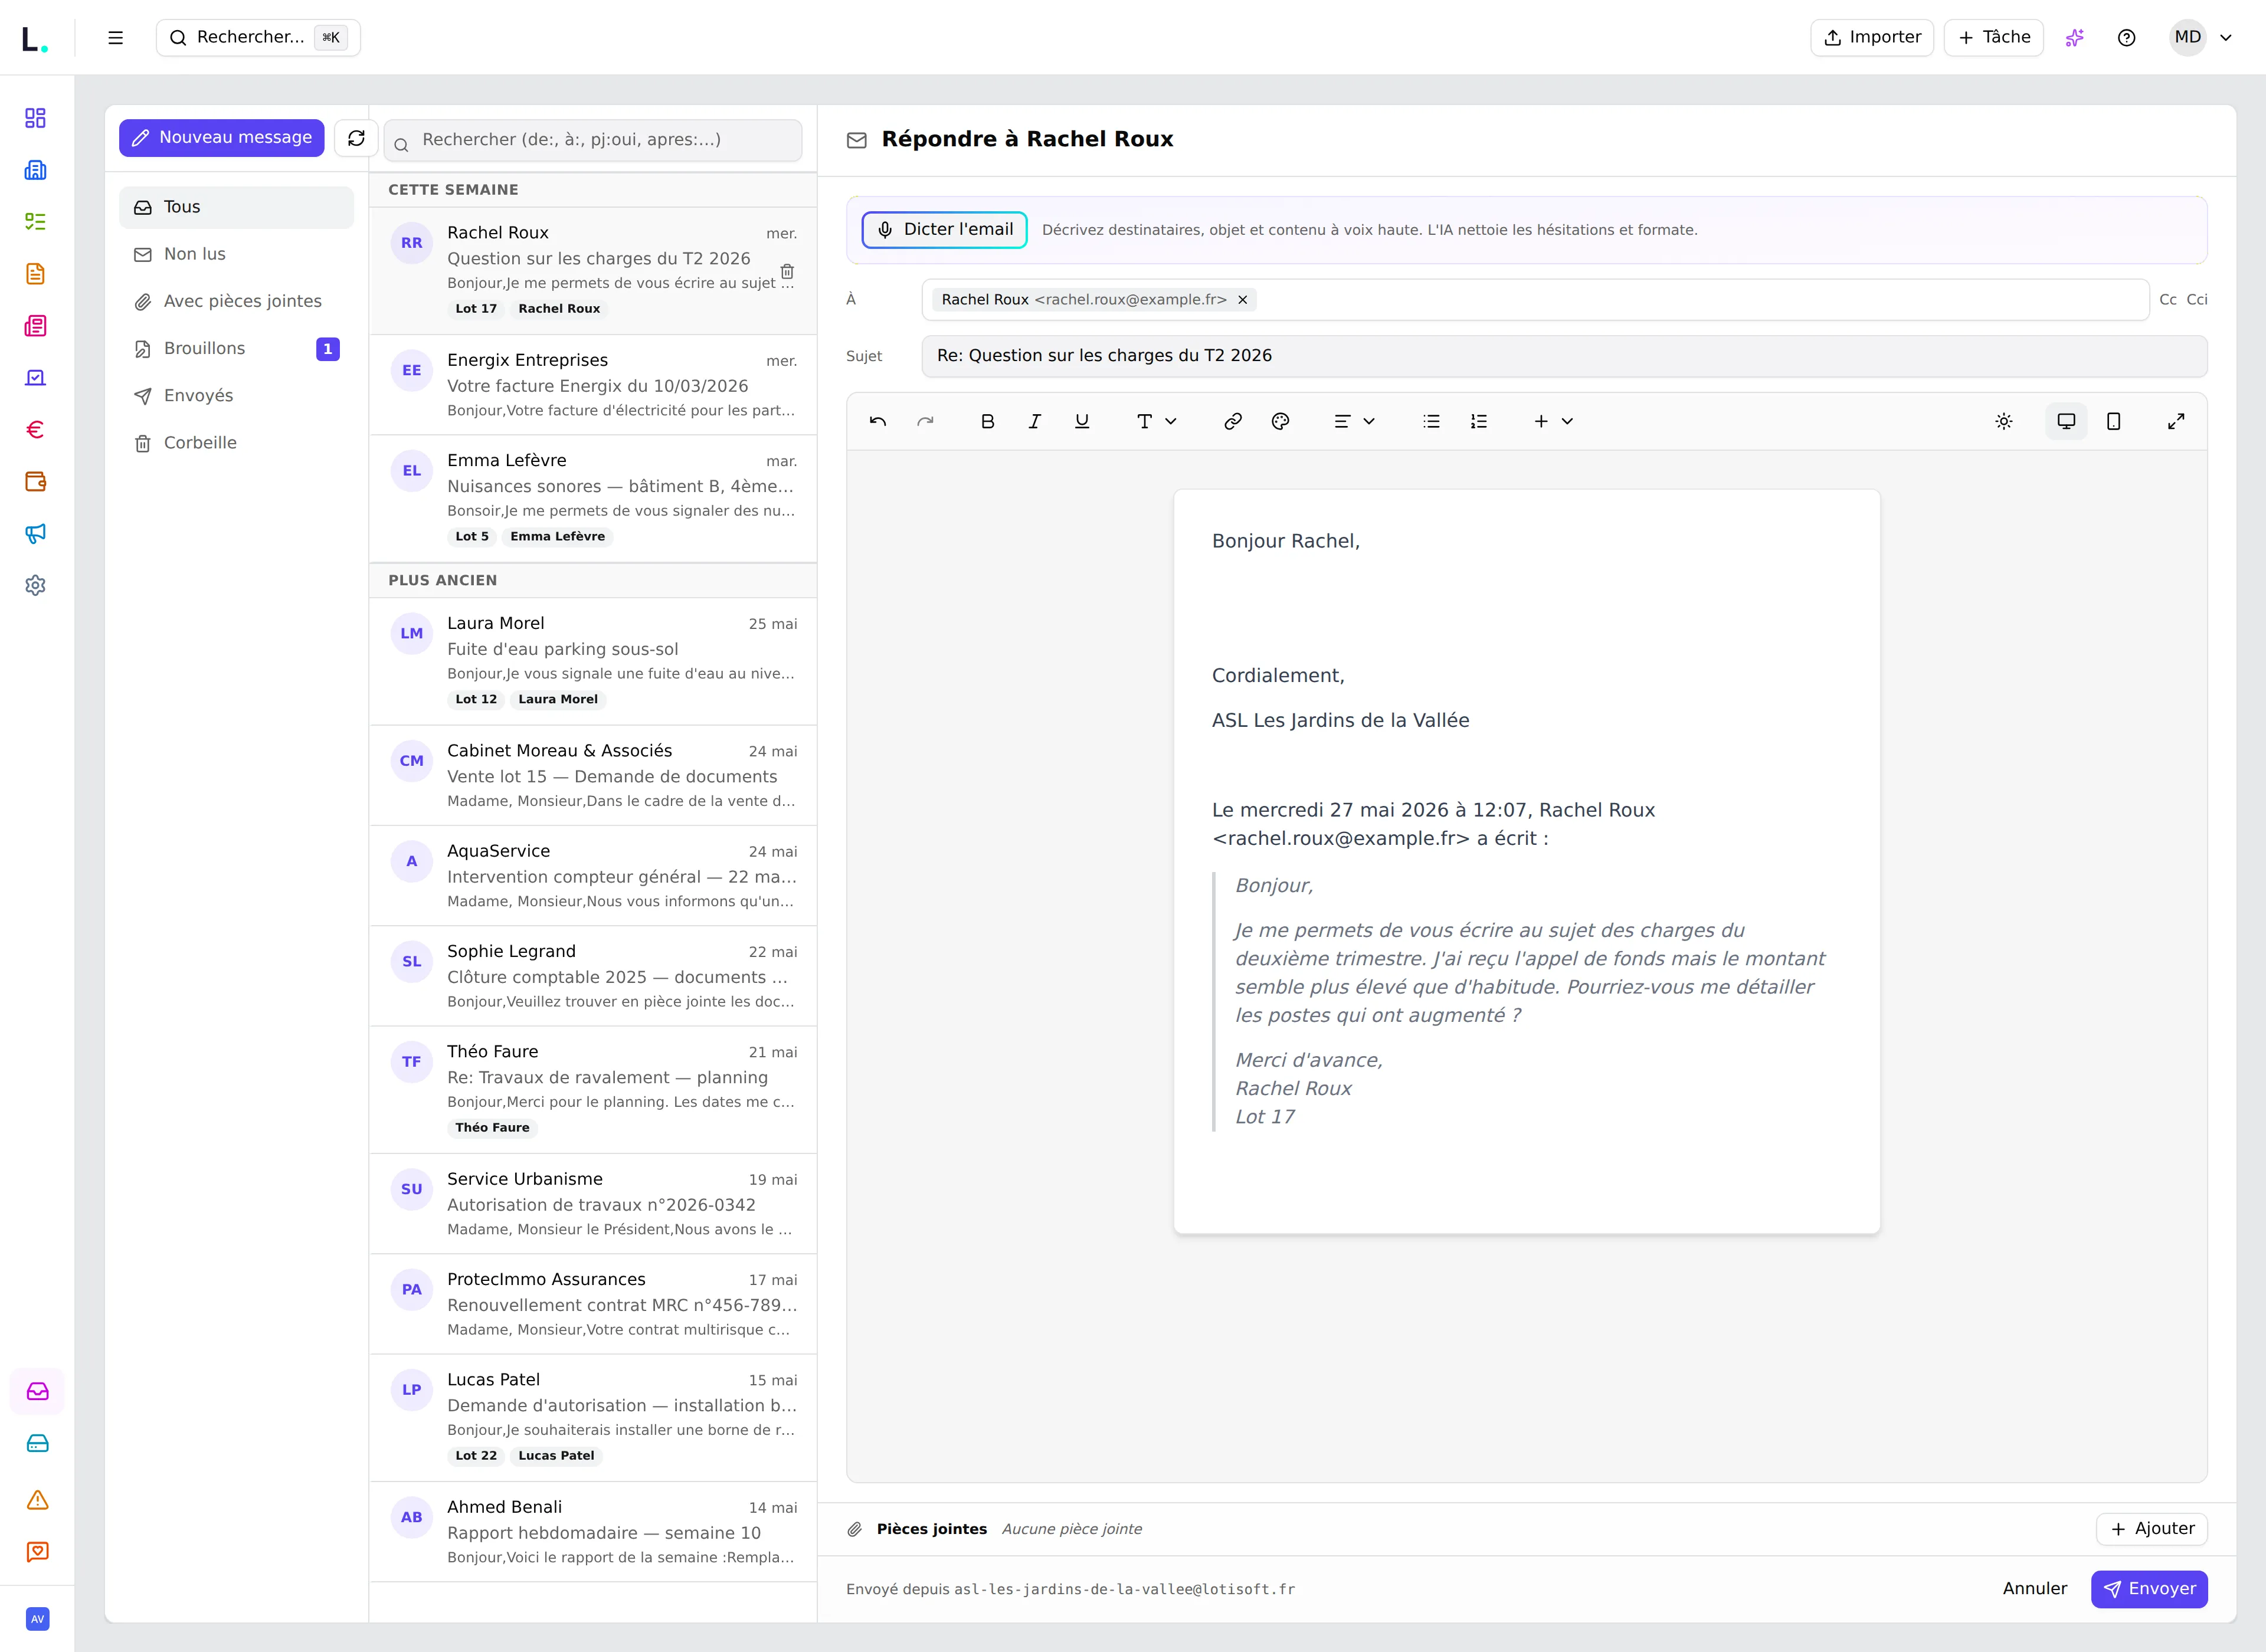Open the Envoyés folder
The image size is (2266, 1652).
(236, 395)
